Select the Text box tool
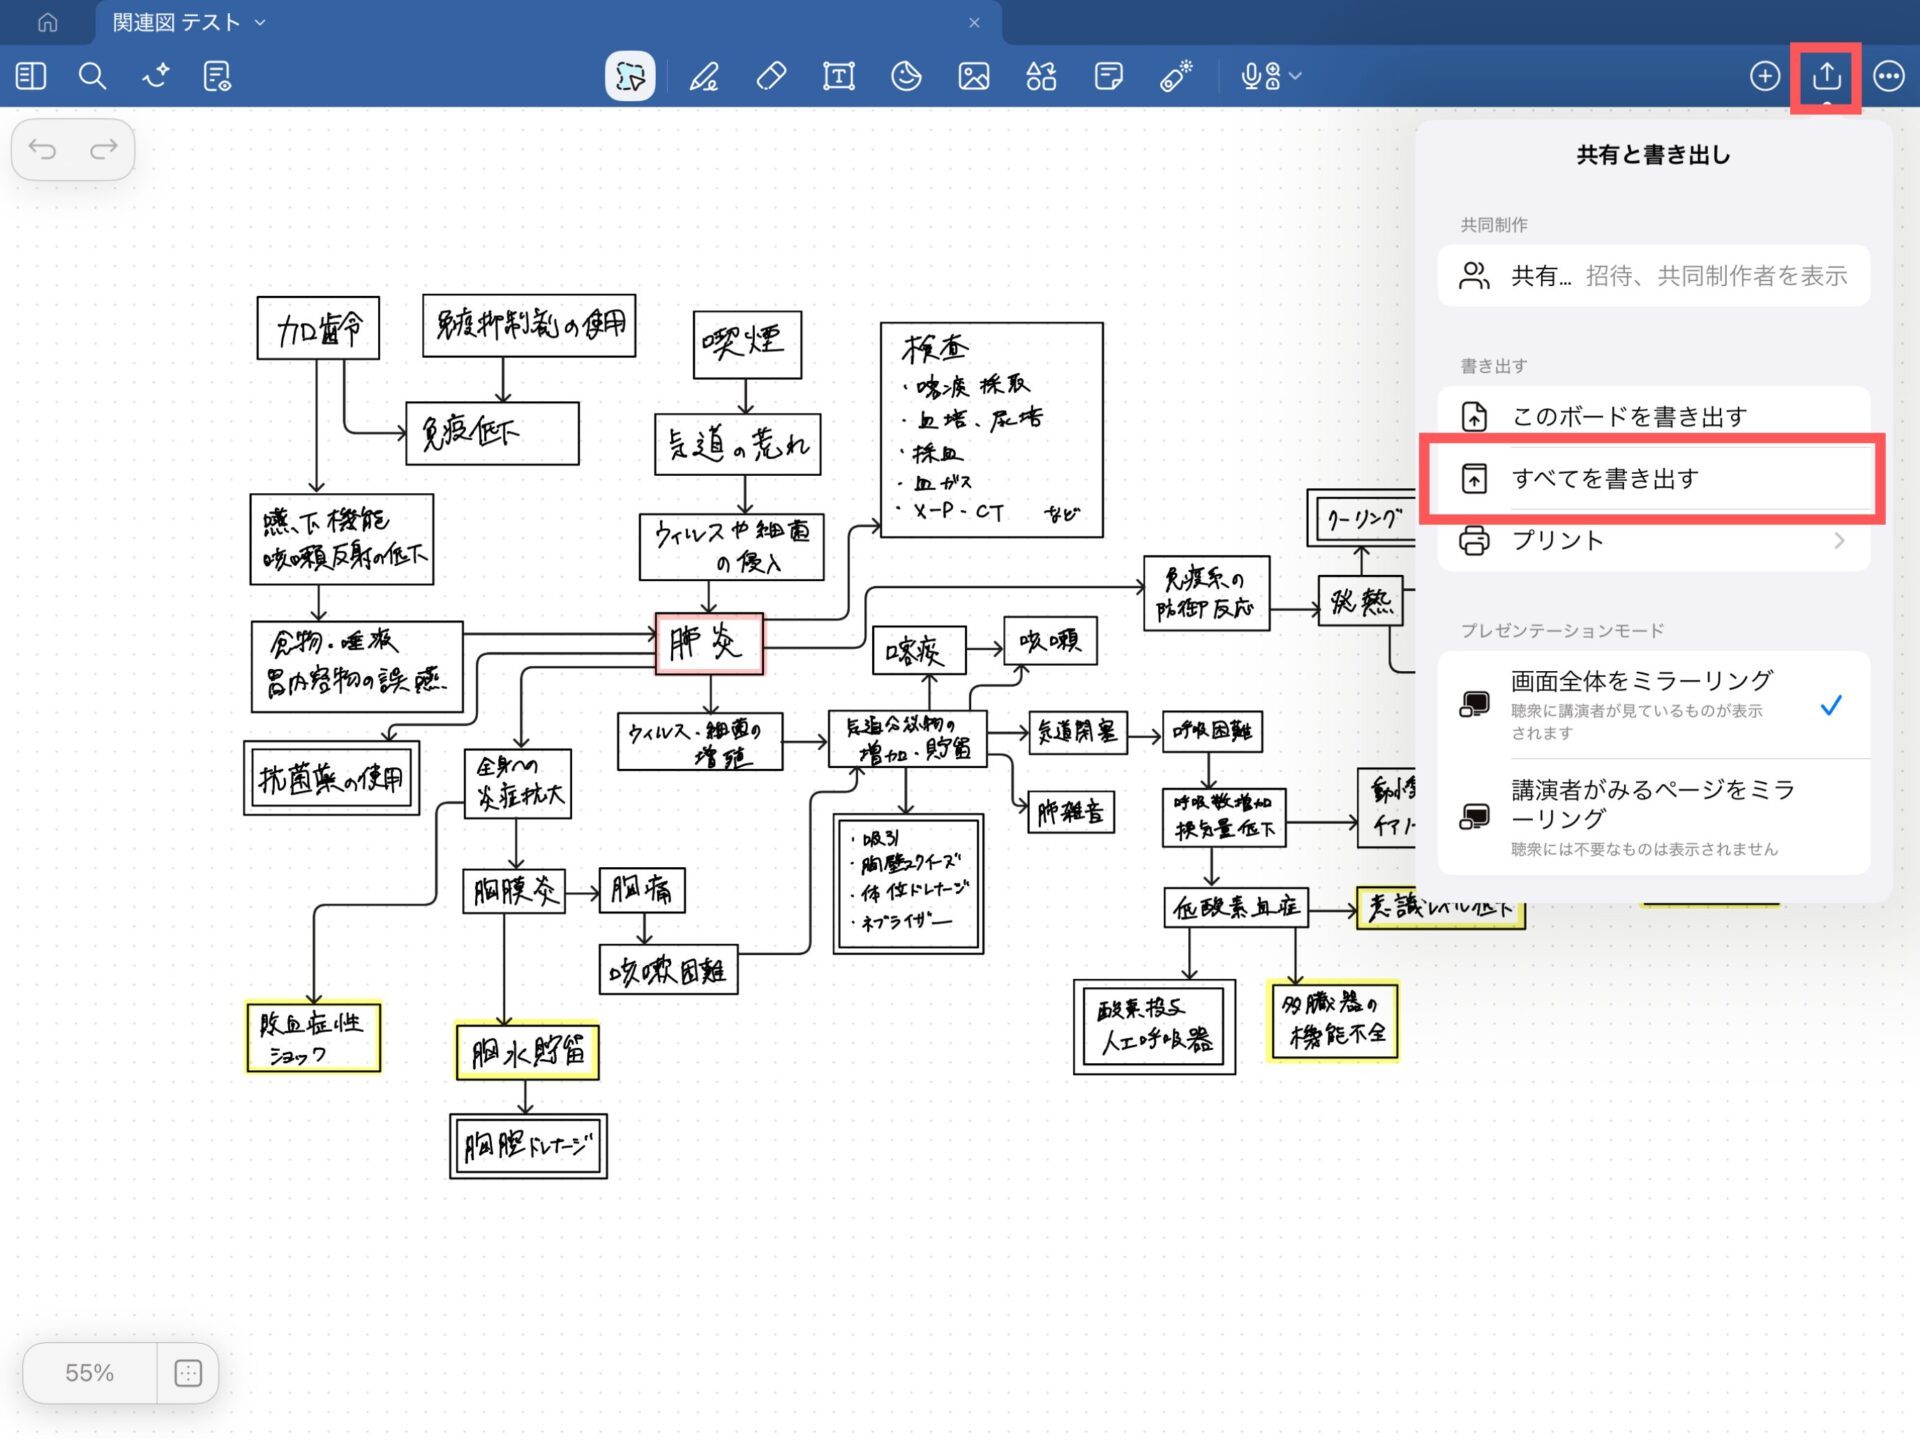The width and height of the screenshot is (1920, 1440). click(x=838, y=76)
